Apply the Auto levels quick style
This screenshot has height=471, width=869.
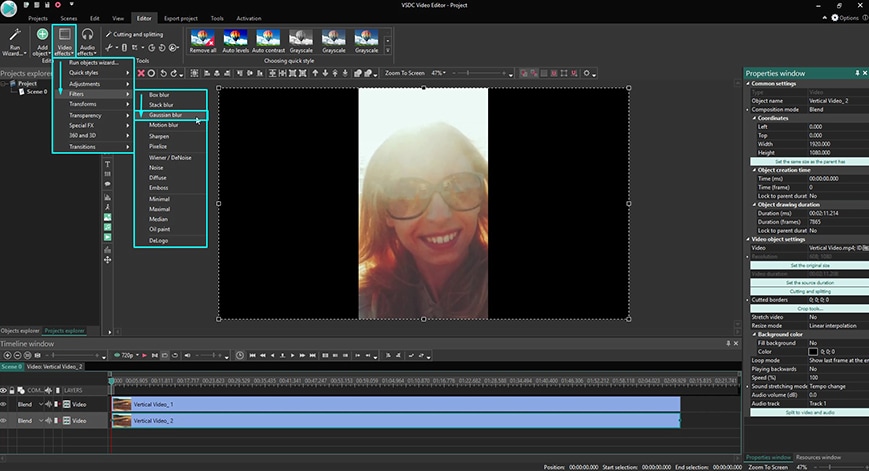coord(236,41)
